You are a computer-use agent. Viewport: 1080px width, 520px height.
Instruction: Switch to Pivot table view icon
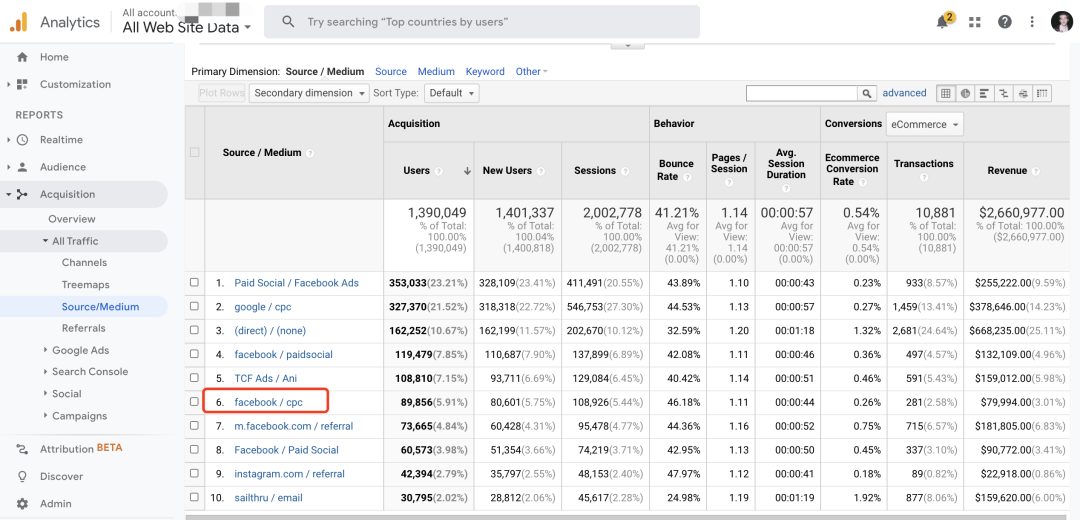1042,93
